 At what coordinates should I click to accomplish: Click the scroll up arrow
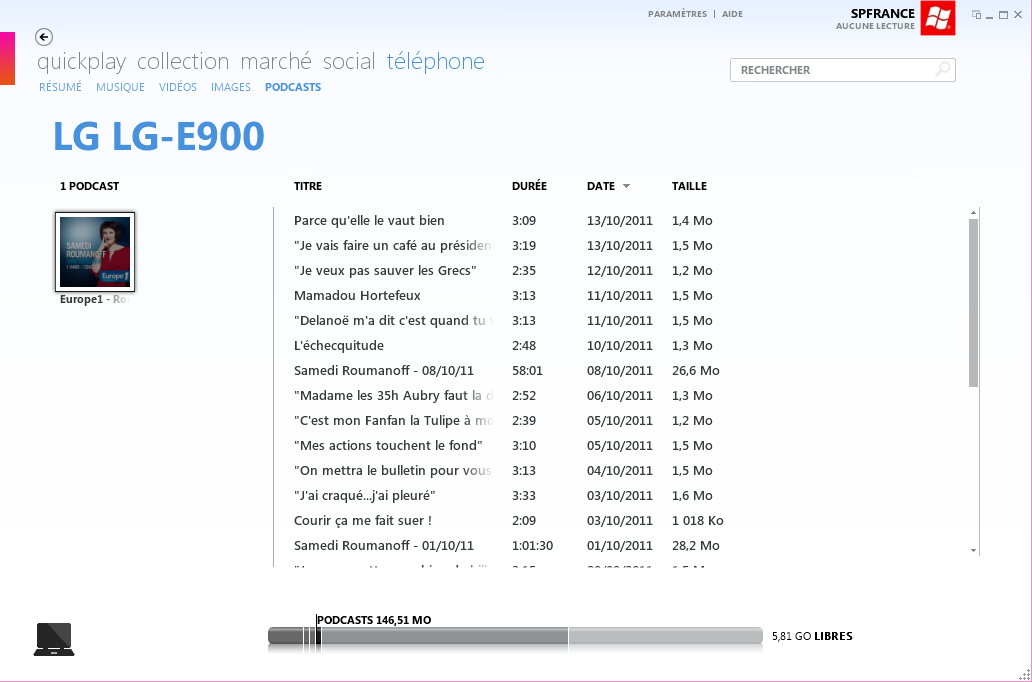973,213
